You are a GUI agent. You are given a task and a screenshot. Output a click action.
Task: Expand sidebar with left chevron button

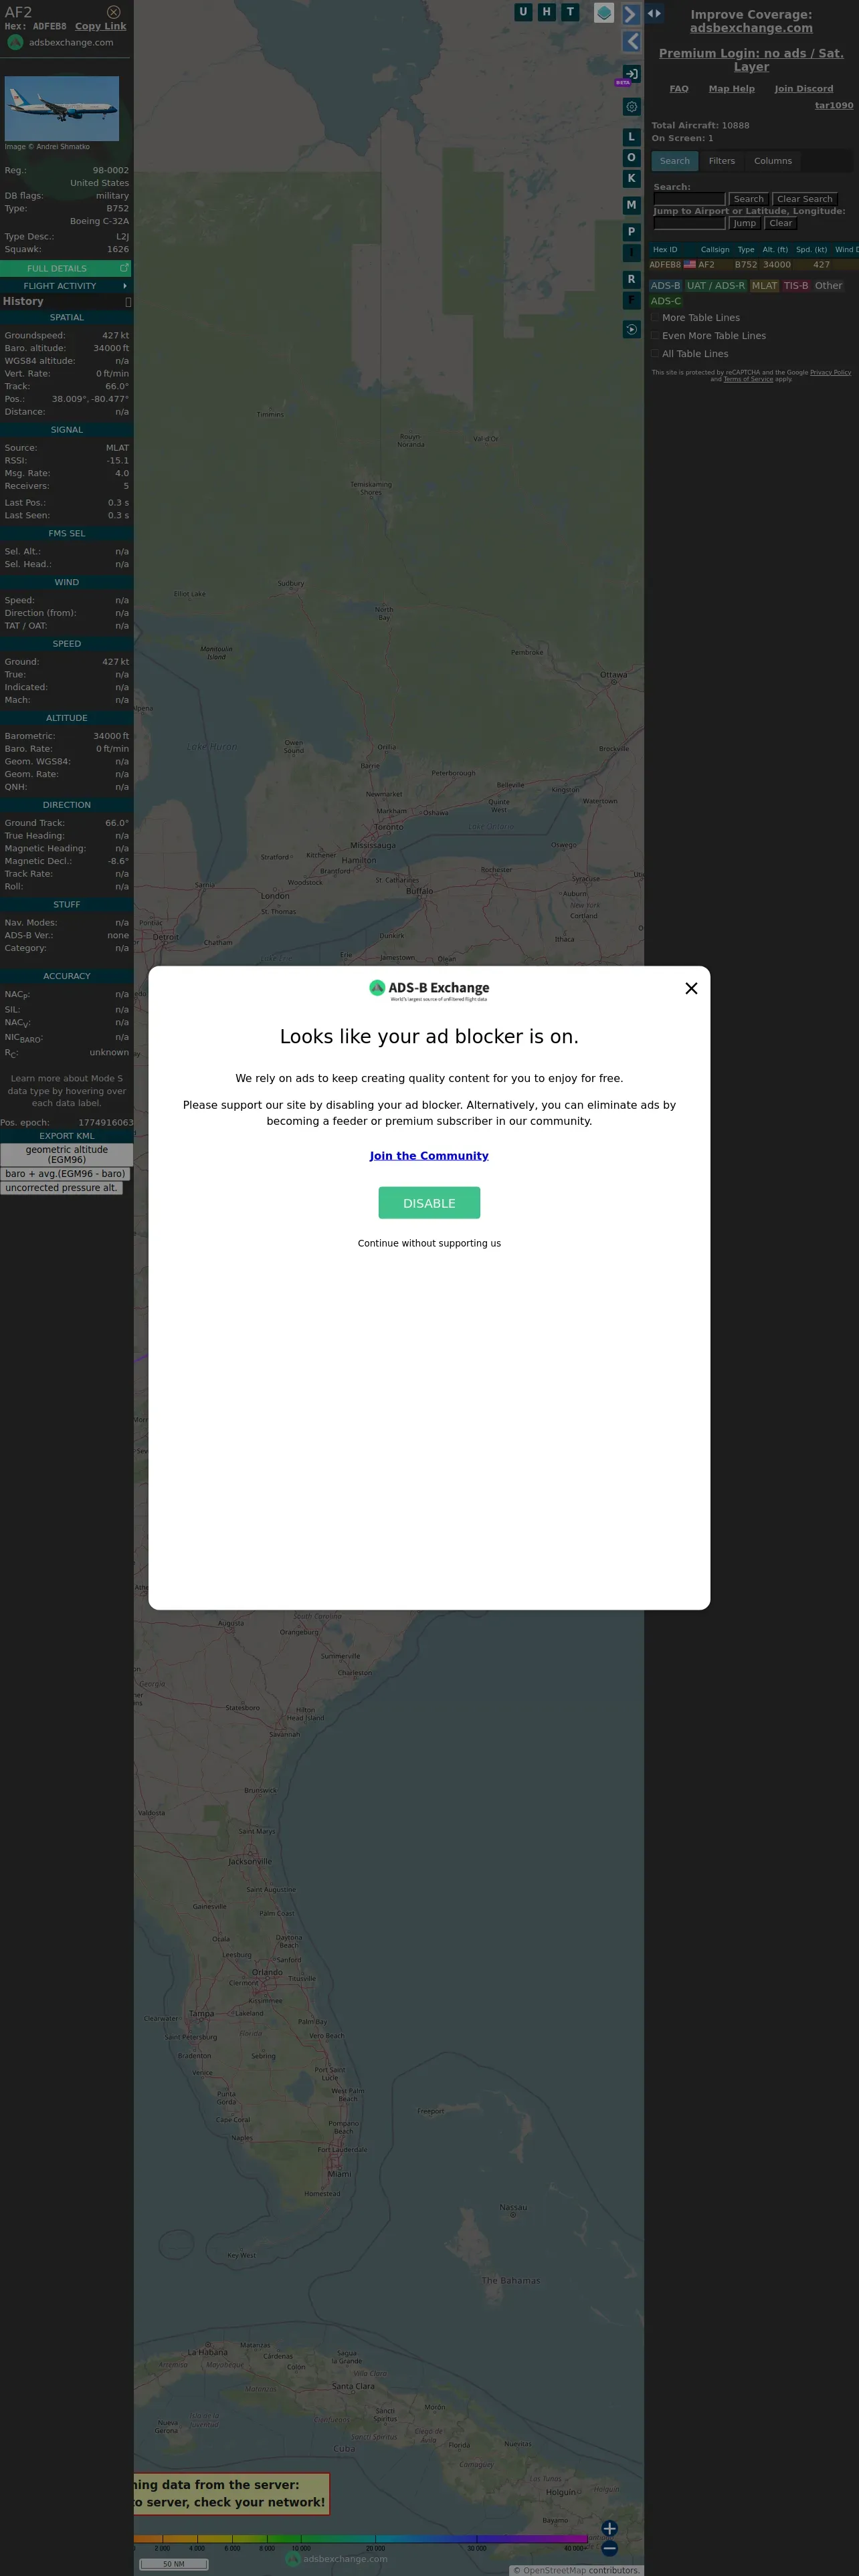coord(631,41)
